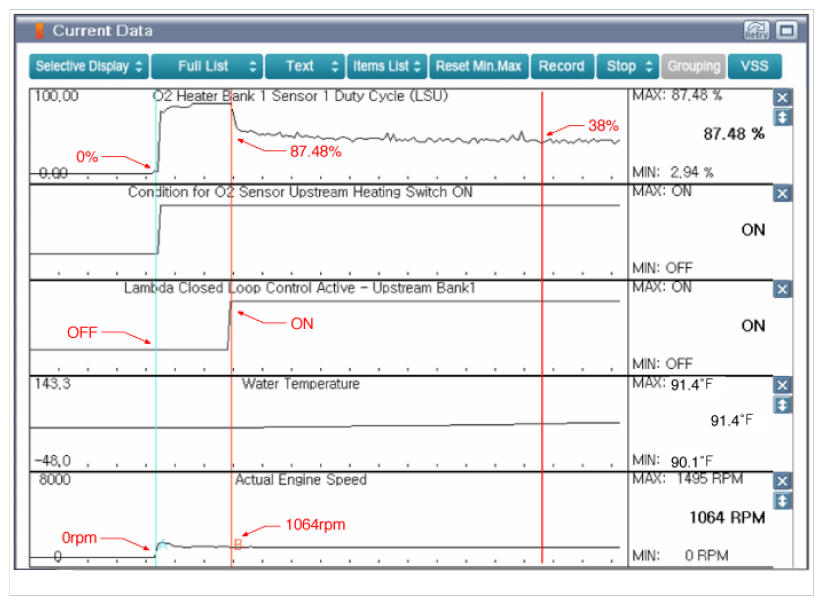Image resolution: width=823 pixels, height=605 pixels.
Task: Start recording with the Record button
Action: [561, 67]
